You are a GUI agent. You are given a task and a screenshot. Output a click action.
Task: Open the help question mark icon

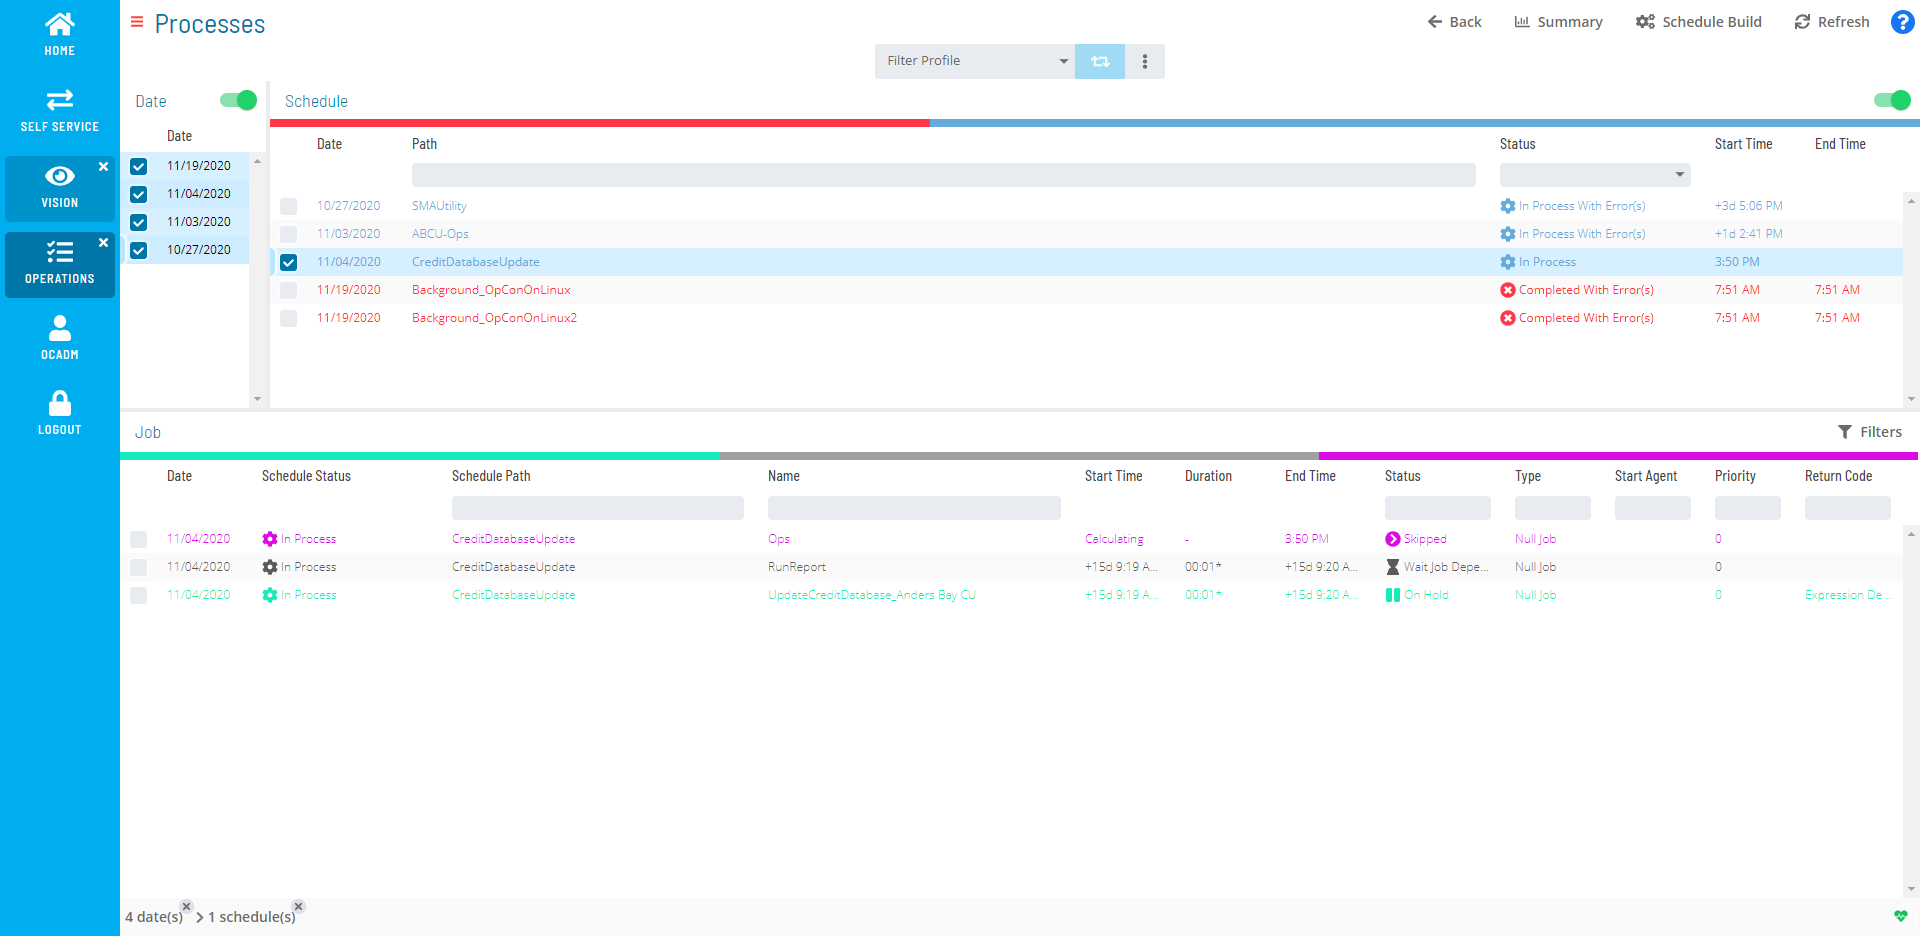(1902, 22)
